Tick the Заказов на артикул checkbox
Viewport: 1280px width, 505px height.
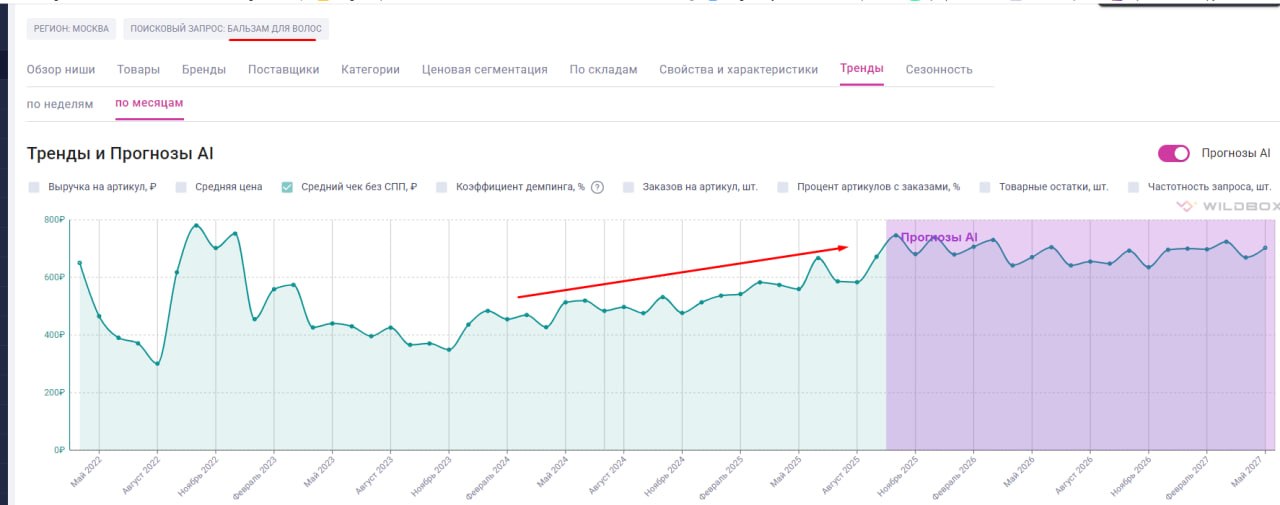tap(628, 187)
